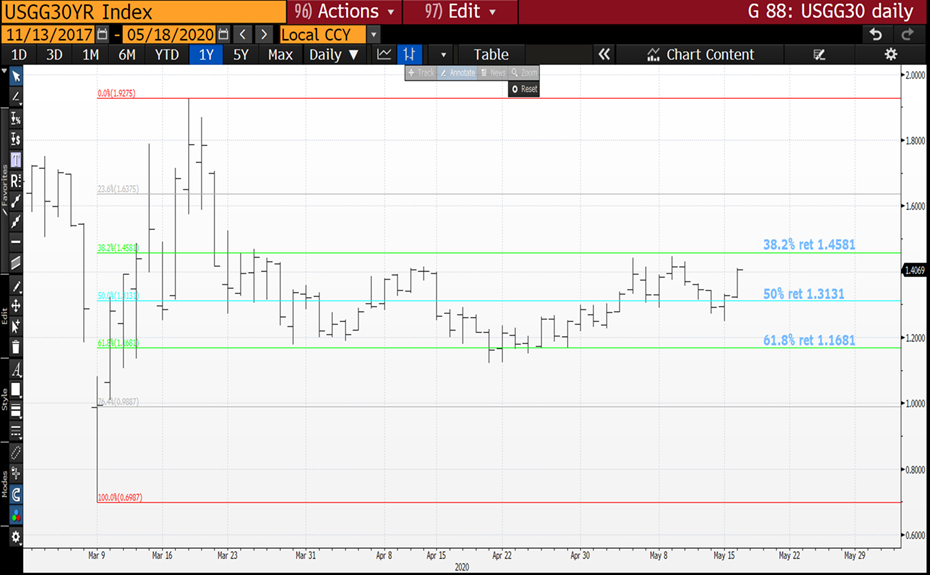
Task: Select the 3D range tab
Action: click(x=54, y=55)
